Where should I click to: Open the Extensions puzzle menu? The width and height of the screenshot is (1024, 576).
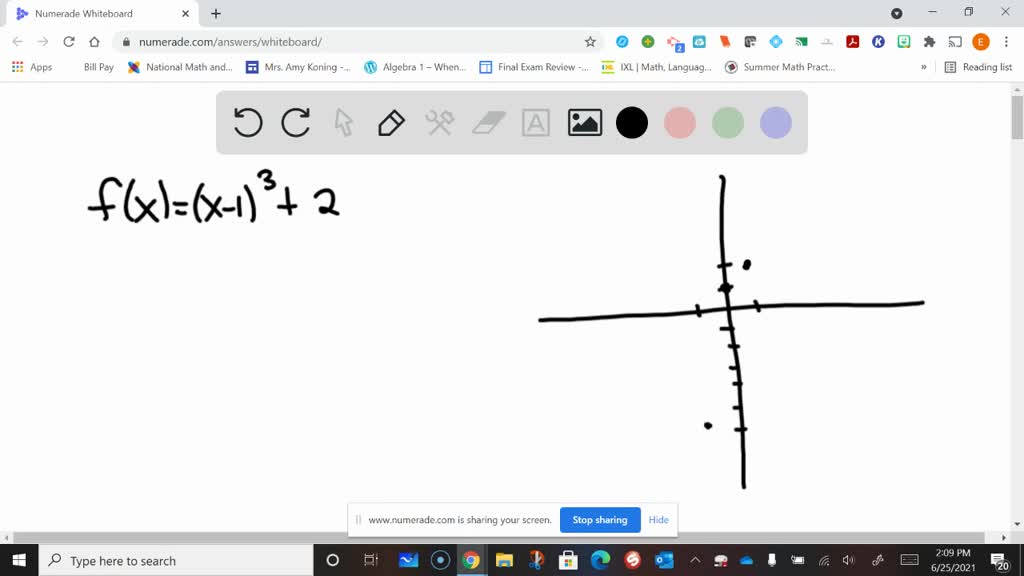tap(929, 42)
